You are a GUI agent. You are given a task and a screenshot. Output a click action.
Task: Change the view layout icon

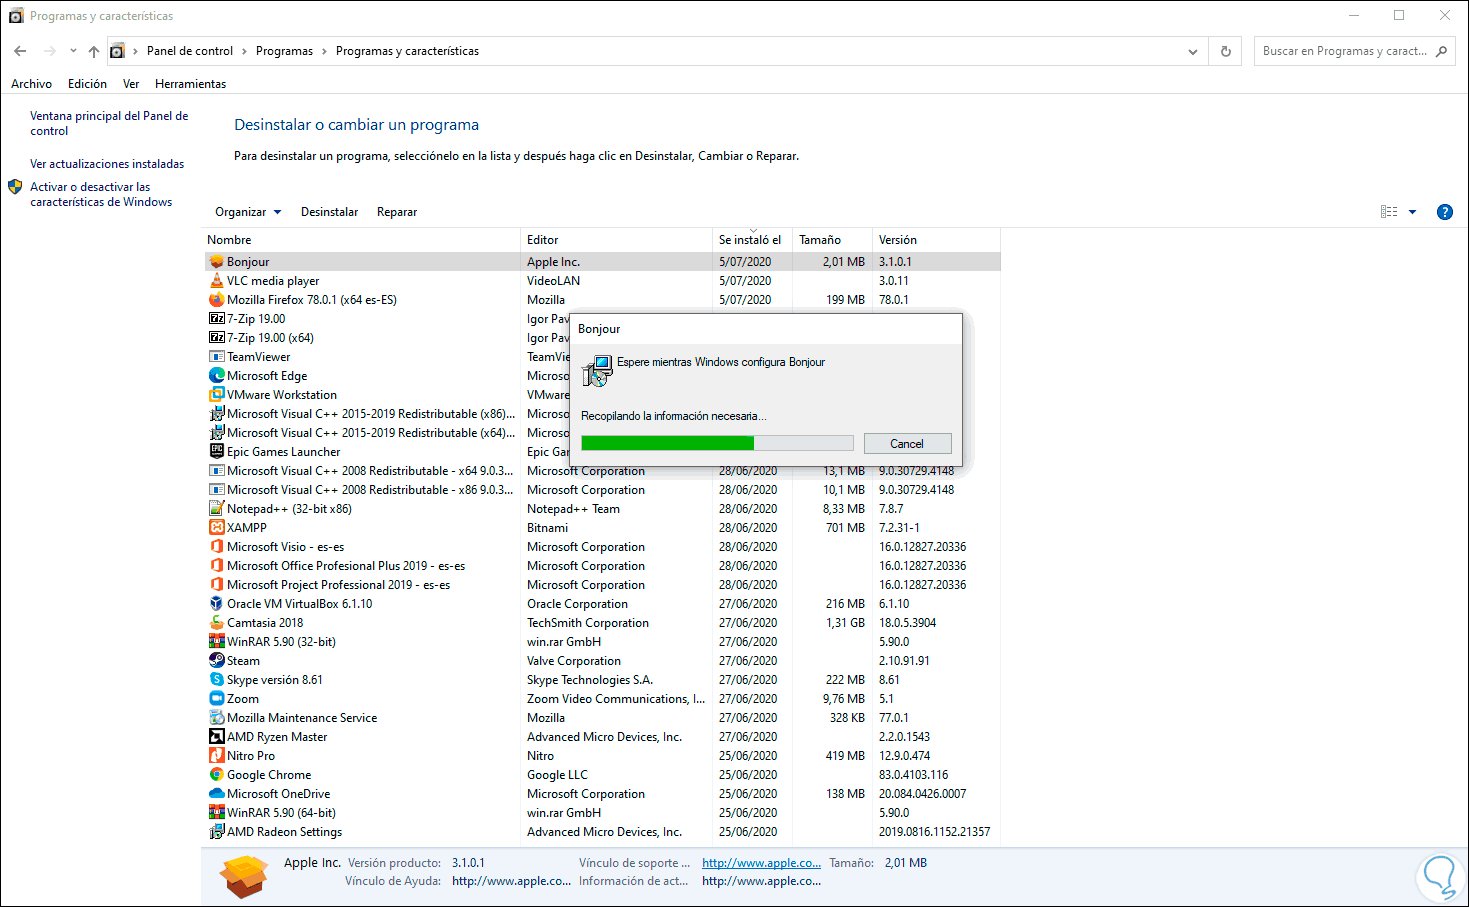coord(1389,212)
